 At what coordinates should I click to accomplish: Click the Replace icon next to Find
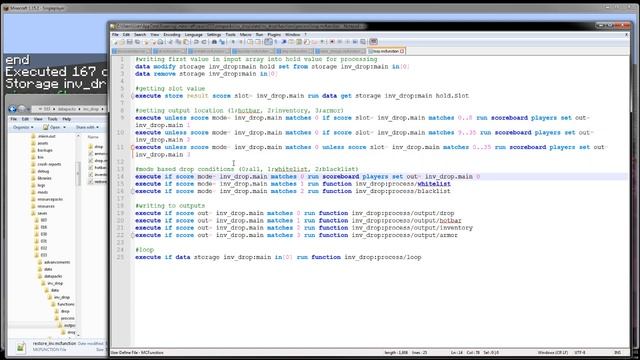(x=222, y=42)
